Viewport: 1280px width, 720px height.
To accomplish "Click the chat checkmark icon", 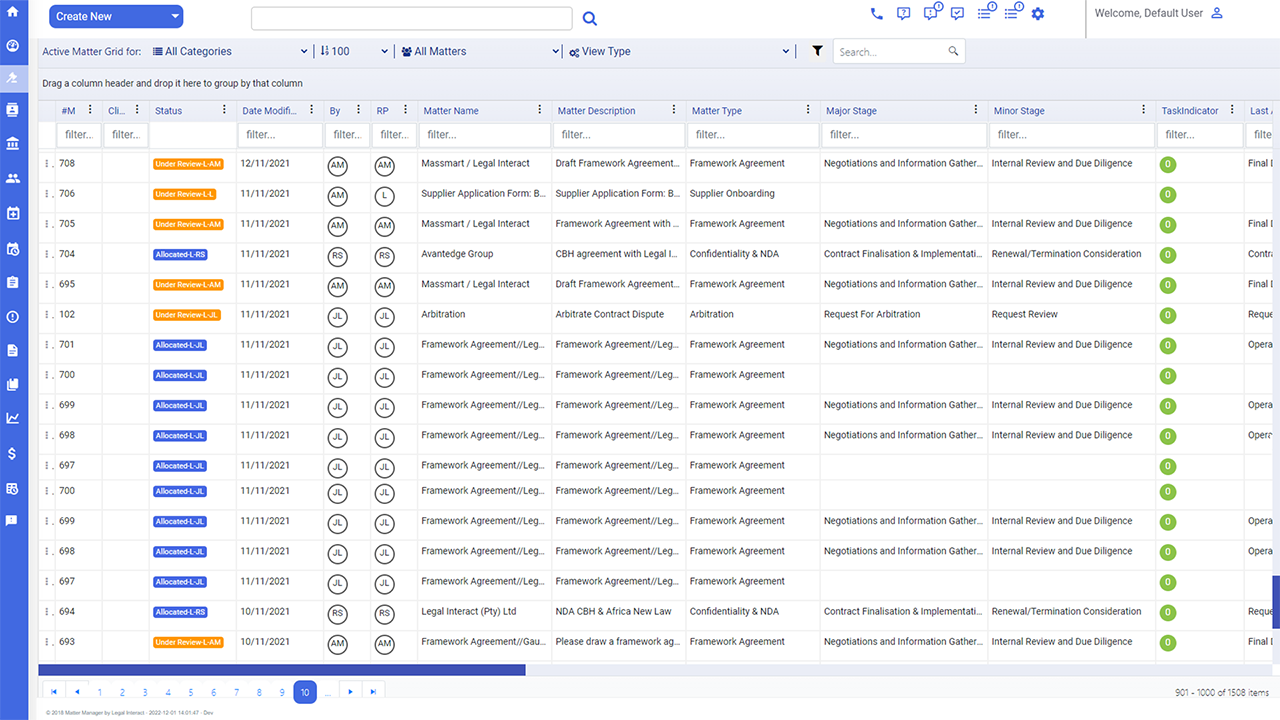I will [957, 14].
